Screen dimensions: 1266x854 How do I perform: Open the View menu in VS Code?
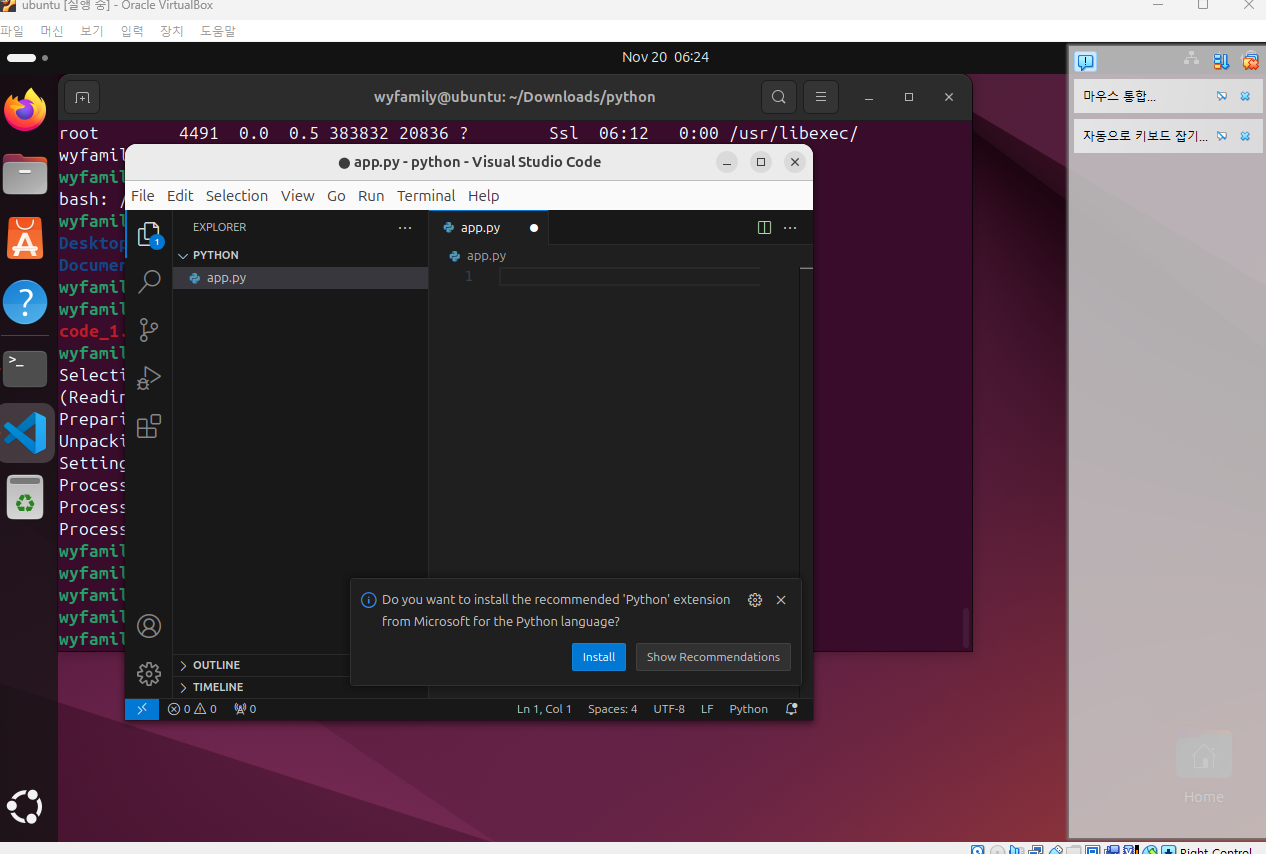[298, 196]
